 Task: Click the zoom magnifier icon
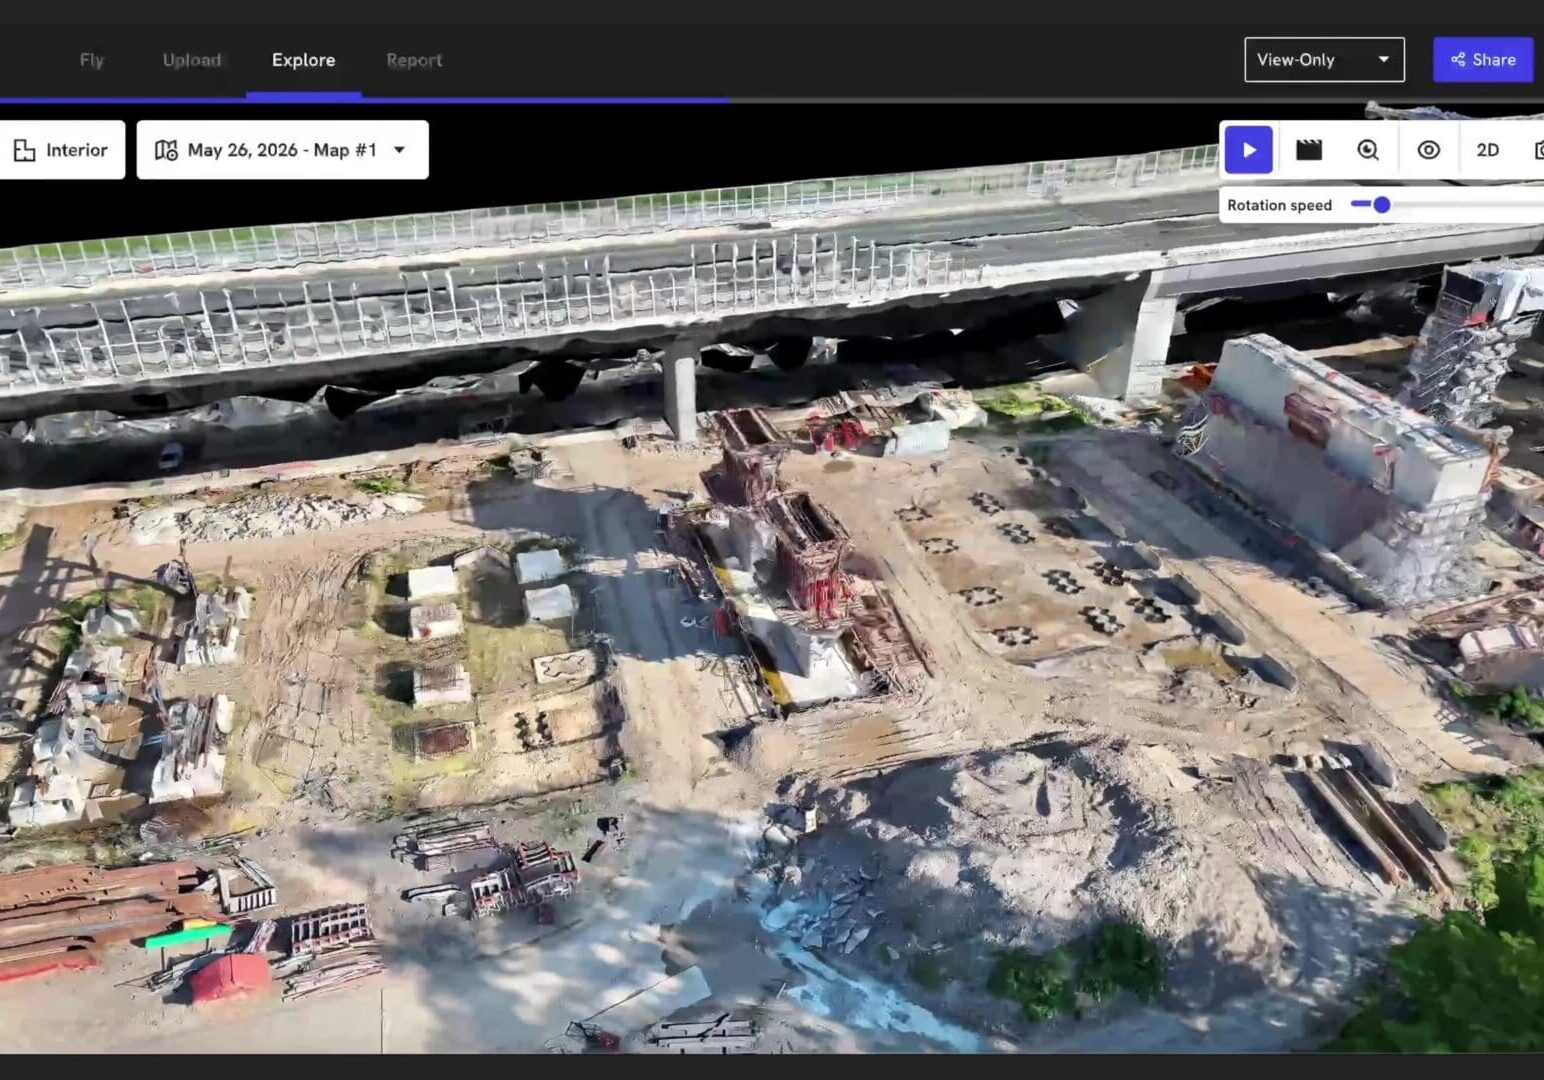click(x=1368, y=150)
